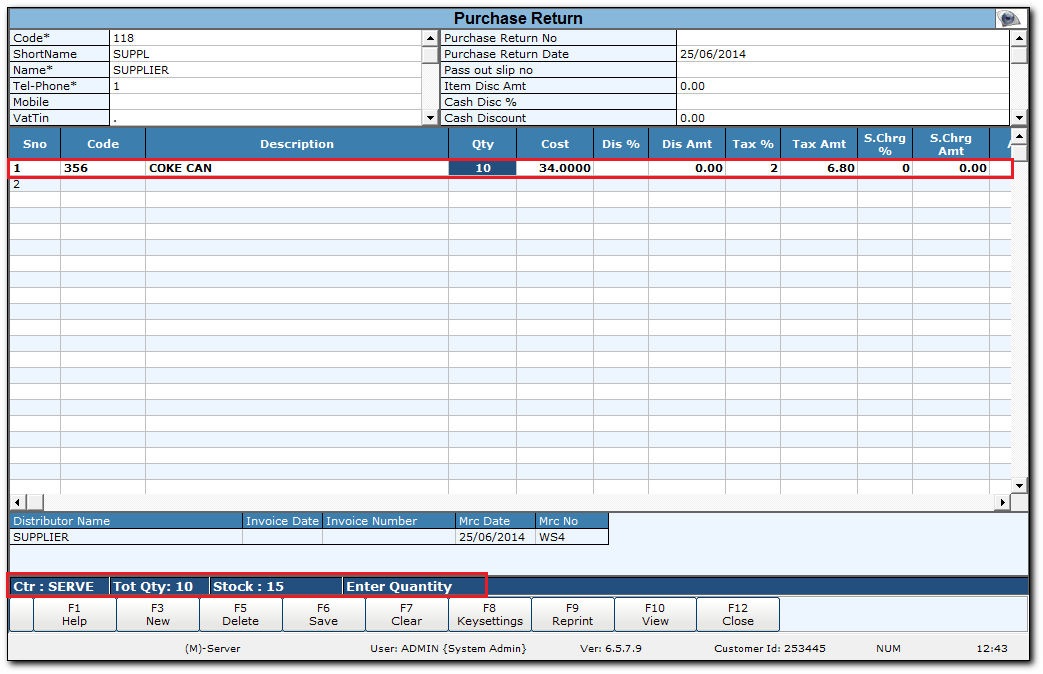Click the Mrc No value WS4
1043x674 pixels.
click(572, 537)
